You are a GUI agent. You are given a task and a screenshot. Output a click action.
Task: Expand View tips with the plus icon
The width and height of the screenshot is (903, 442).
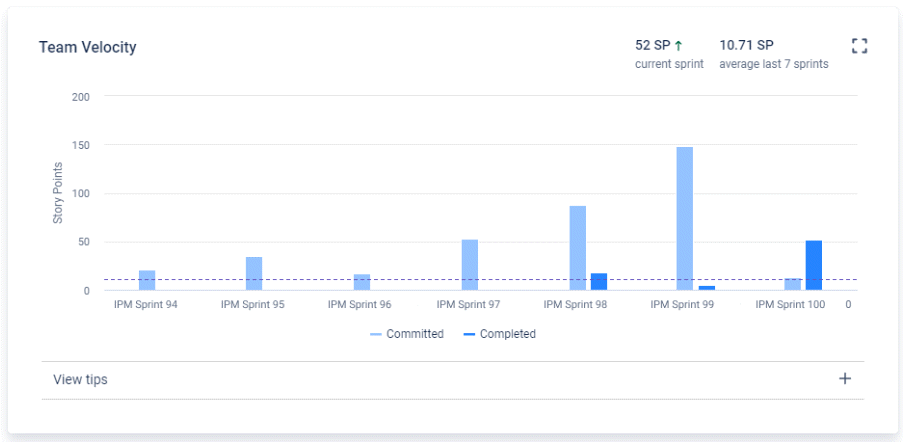coord(845,379)
